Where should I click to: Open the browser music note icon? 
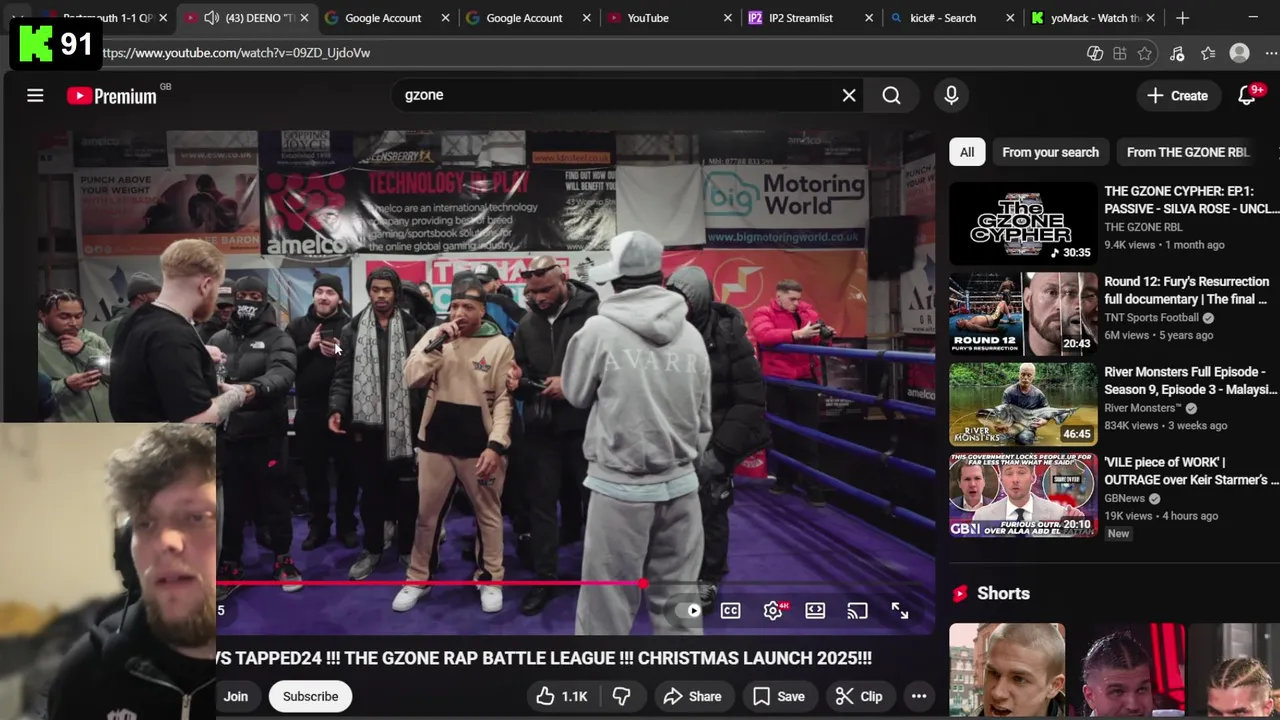(x=1177, y=54)
